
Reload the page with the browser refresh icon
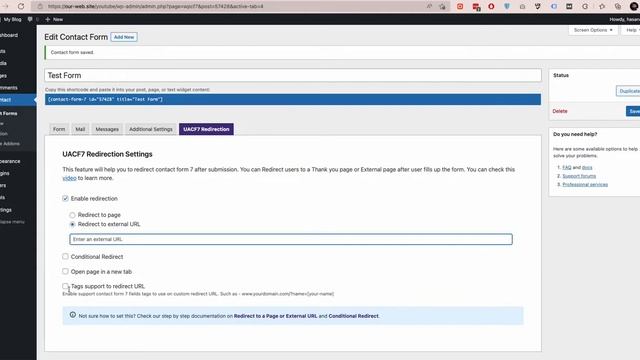pyautogui.click(x=21, y=6)
